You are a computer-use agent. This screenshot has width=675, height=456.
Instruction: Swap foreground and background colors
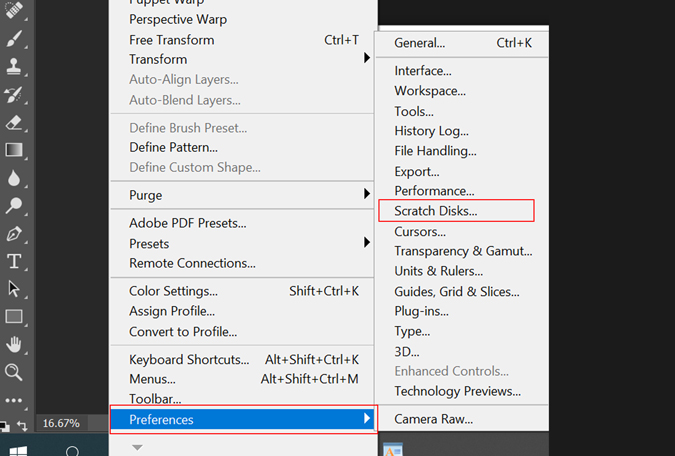[22, 426]
